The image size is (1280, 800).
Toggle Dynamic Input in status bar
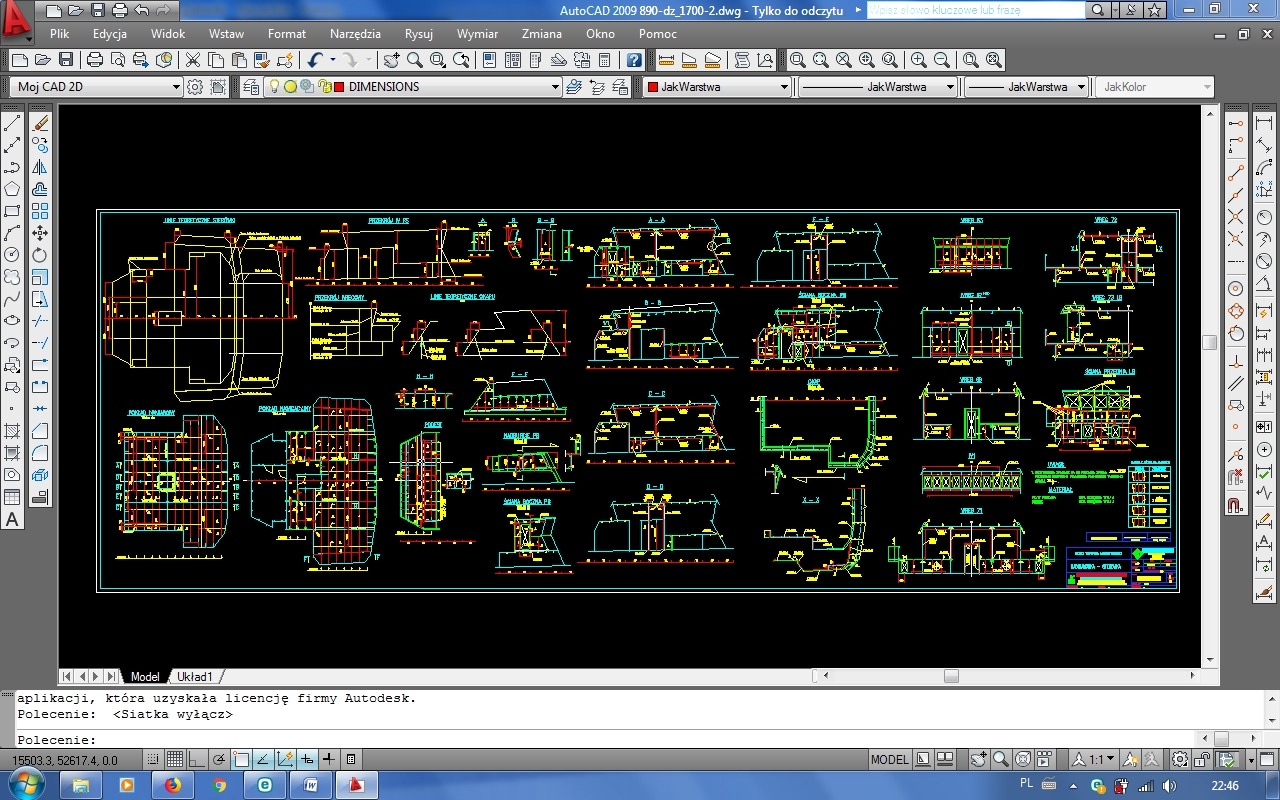(x=307, y=759)
